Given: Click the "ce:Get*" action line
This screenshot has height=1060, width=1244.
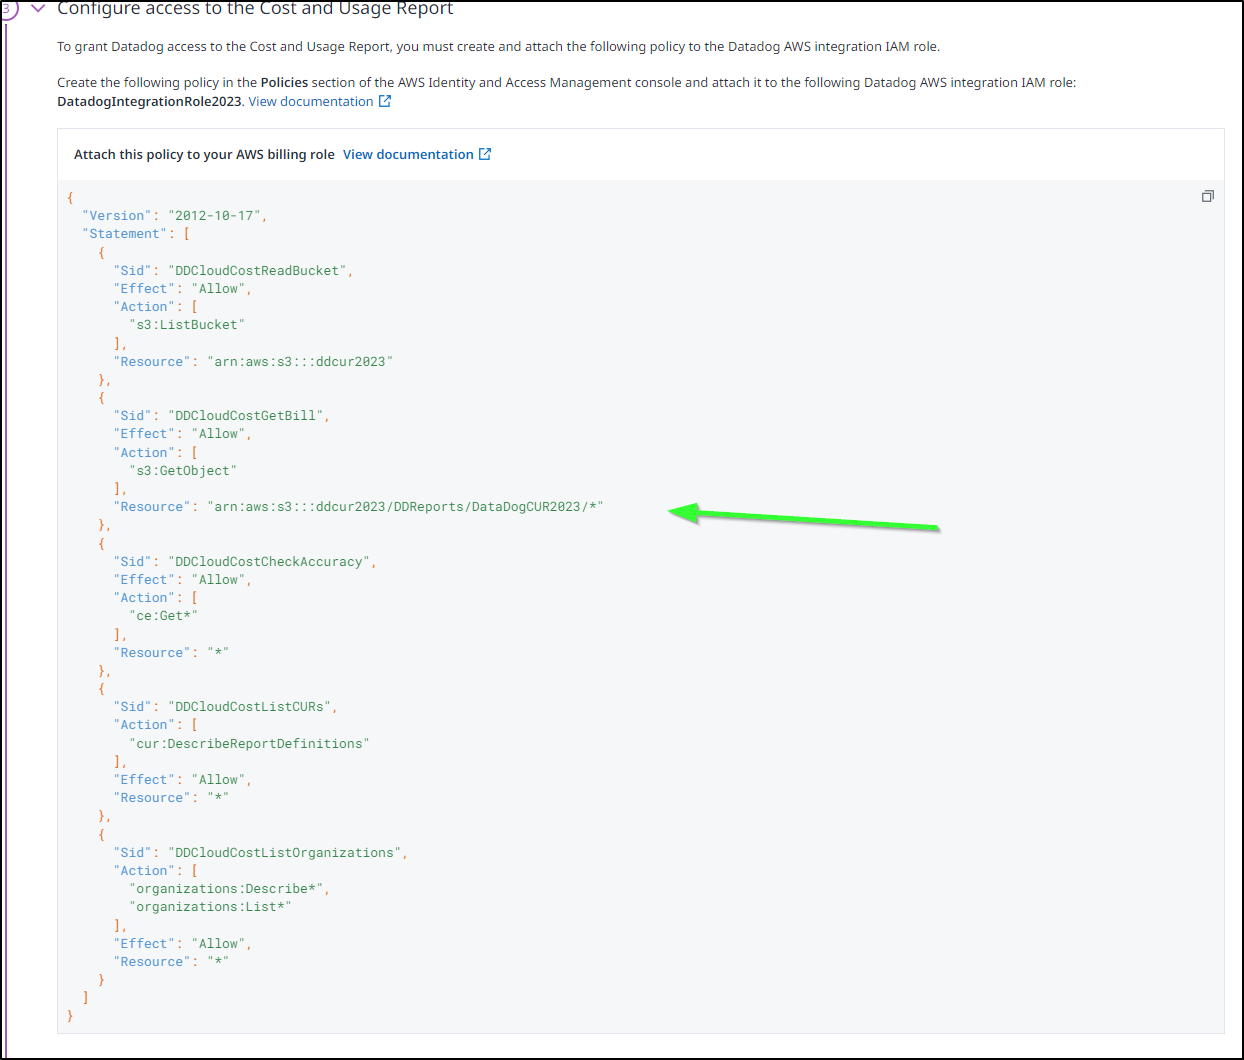Looking at the screenshot, I should click(x=163, y=616).
